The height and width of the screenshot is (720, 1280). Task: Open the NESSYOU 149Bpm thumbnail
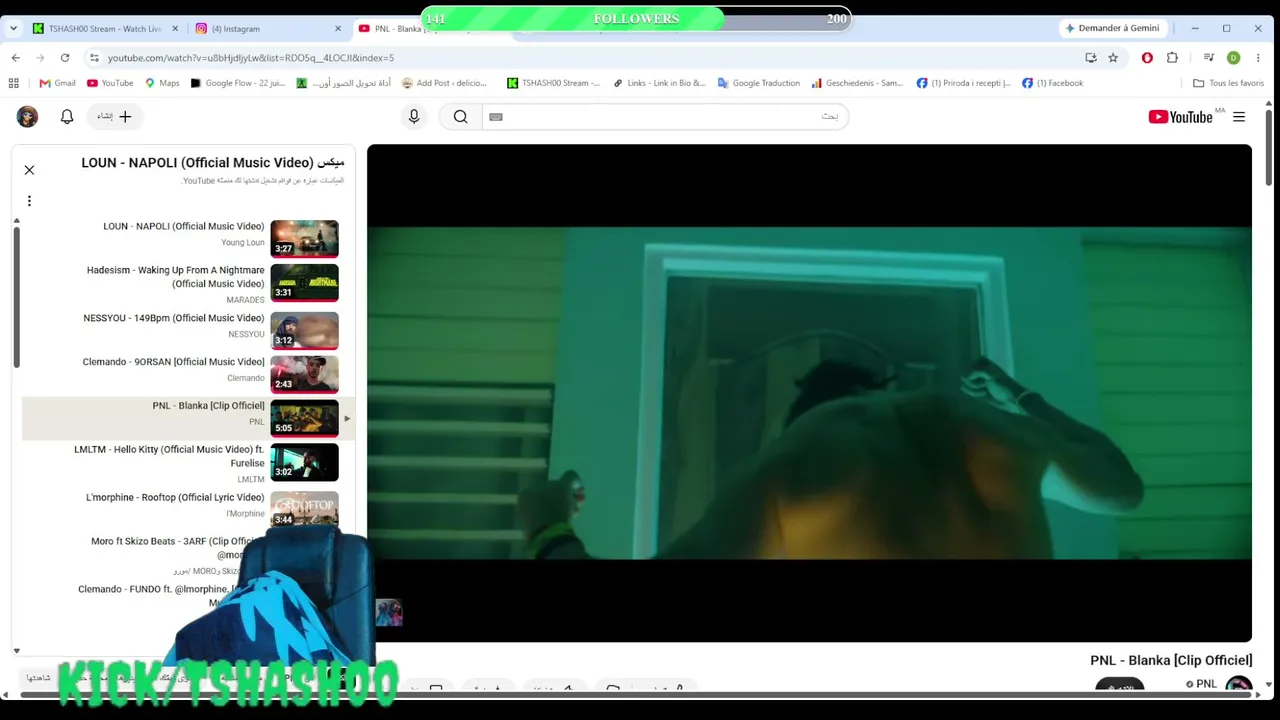pyautogui.click(x=304, y=330)
